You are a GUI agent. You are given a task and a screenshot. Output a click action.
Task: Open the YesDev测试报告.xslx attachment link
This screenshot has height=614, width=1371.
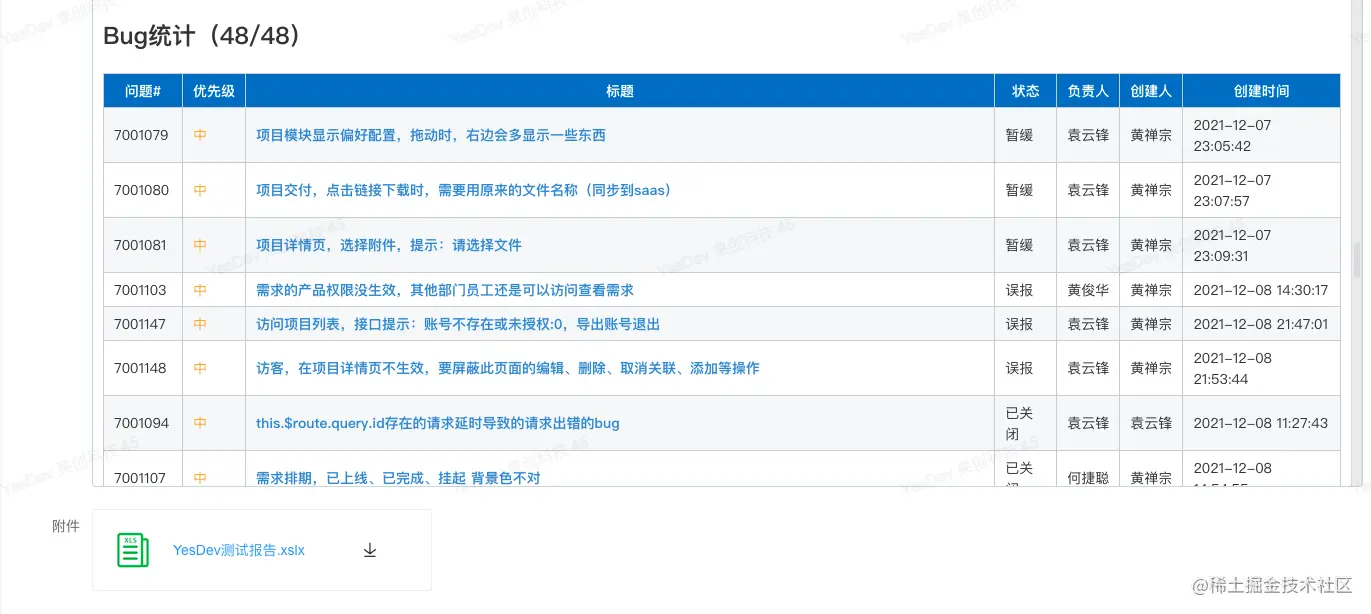pyautogui.click(x=237, y=549)
